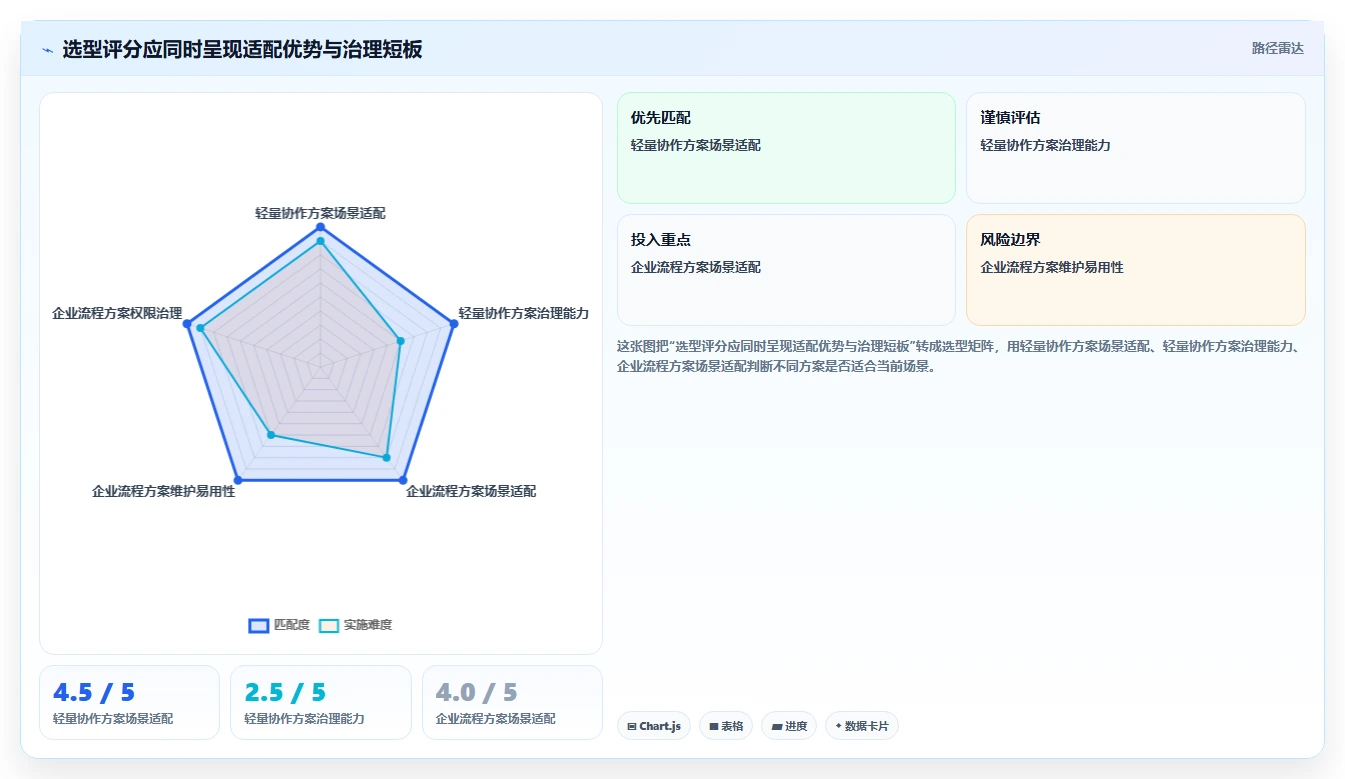
Task: Click the description paragraph beginning 这张图把
Action: coord(958,356)
